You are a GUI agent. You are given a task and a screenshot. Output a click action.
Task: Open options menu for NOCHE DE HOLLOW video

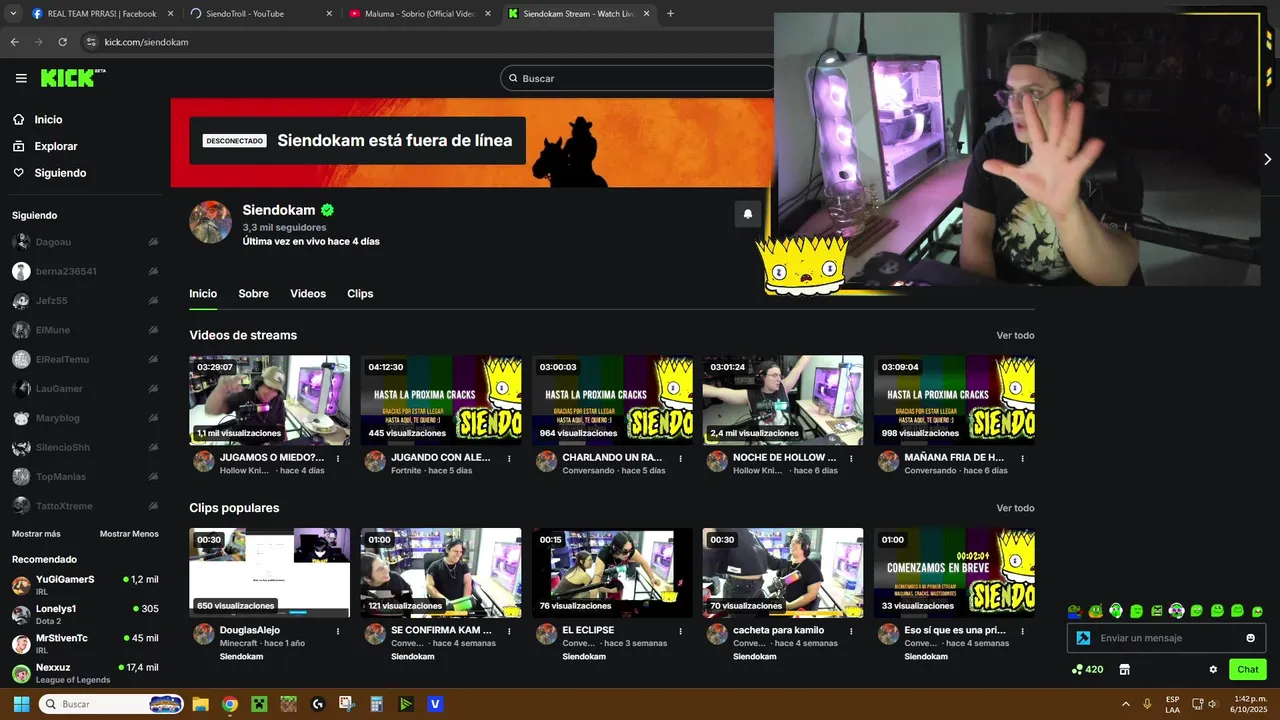851,459
